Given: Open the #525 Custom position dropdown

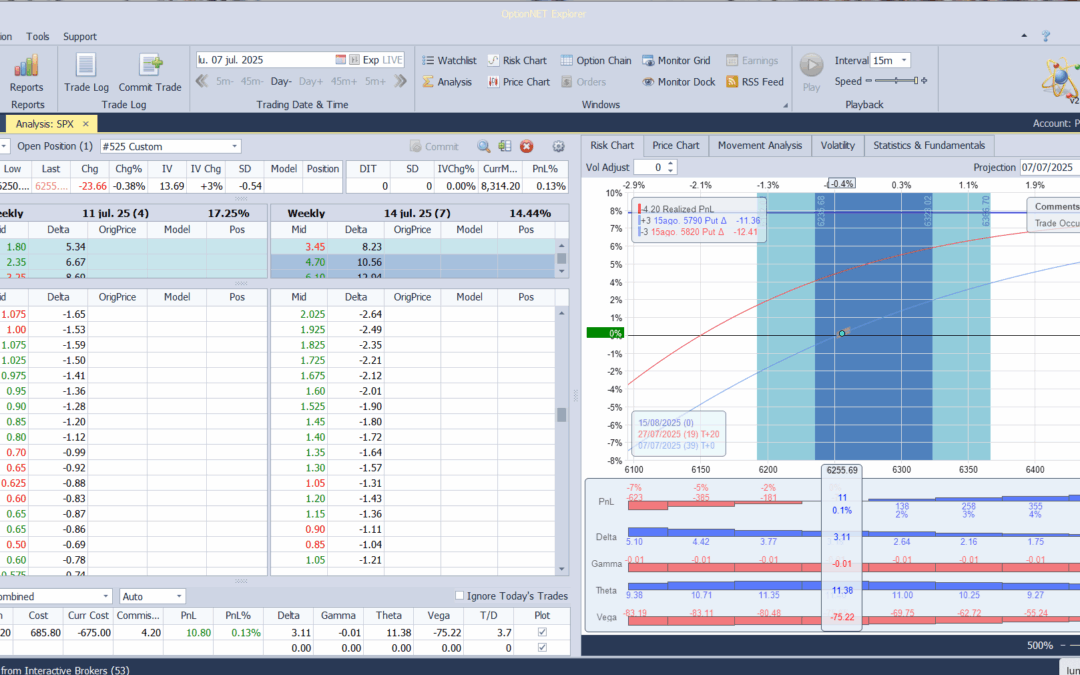Looking at the screenshot, I should coord(235,146).
